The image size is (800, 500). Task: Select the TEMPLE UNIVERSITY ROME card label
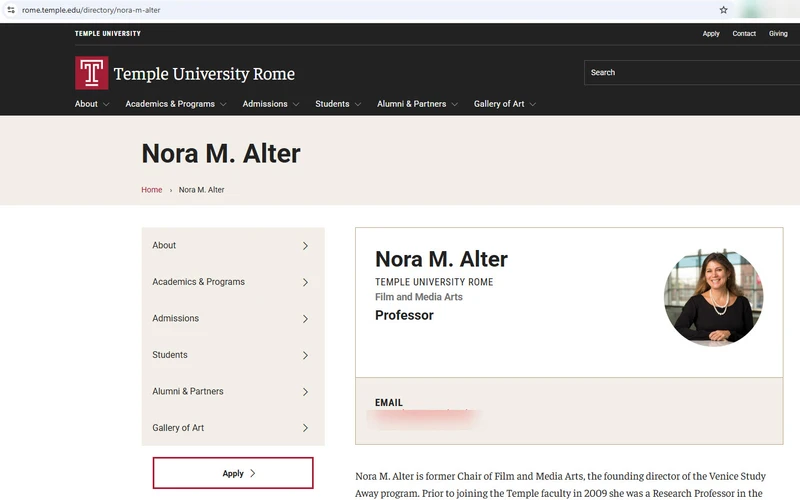[434, 282]
